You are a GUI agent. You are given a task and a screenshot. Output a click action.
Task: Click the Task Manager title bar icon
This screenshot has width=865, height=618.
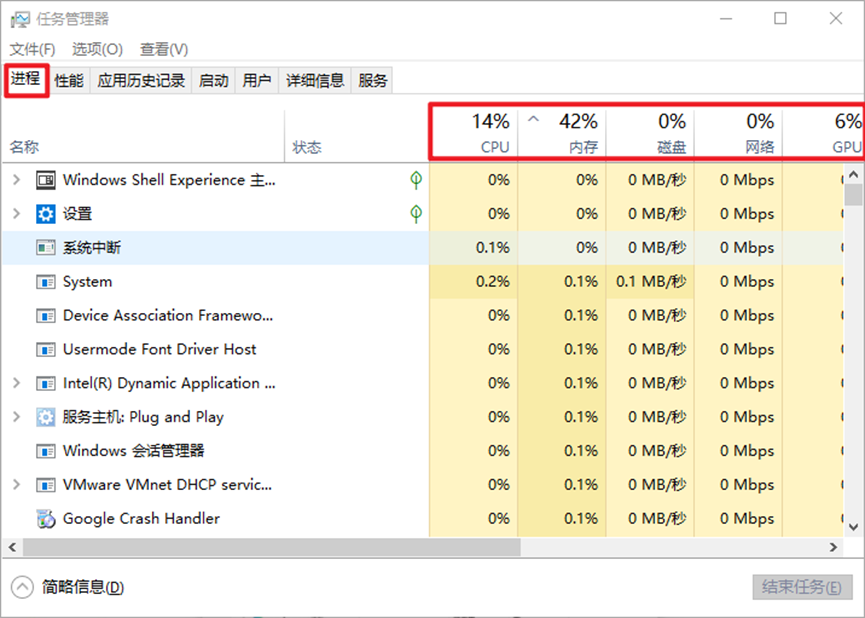19,19
